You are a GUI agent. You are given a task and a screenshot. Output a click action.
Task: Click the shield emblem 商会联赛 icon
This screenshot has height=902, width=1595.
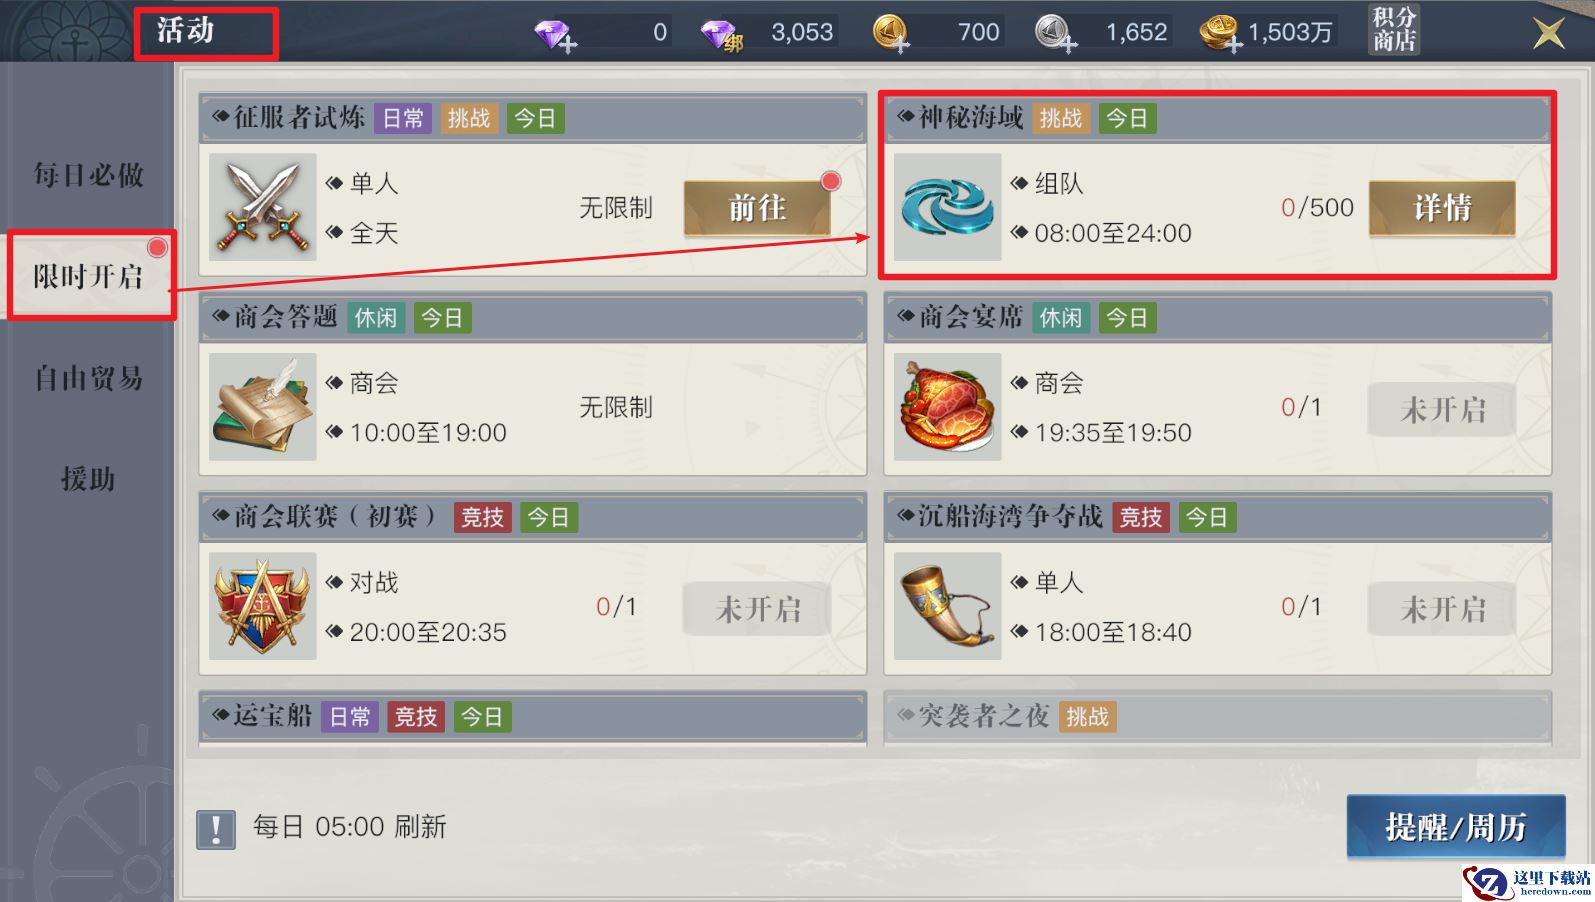tap(263, 606)
